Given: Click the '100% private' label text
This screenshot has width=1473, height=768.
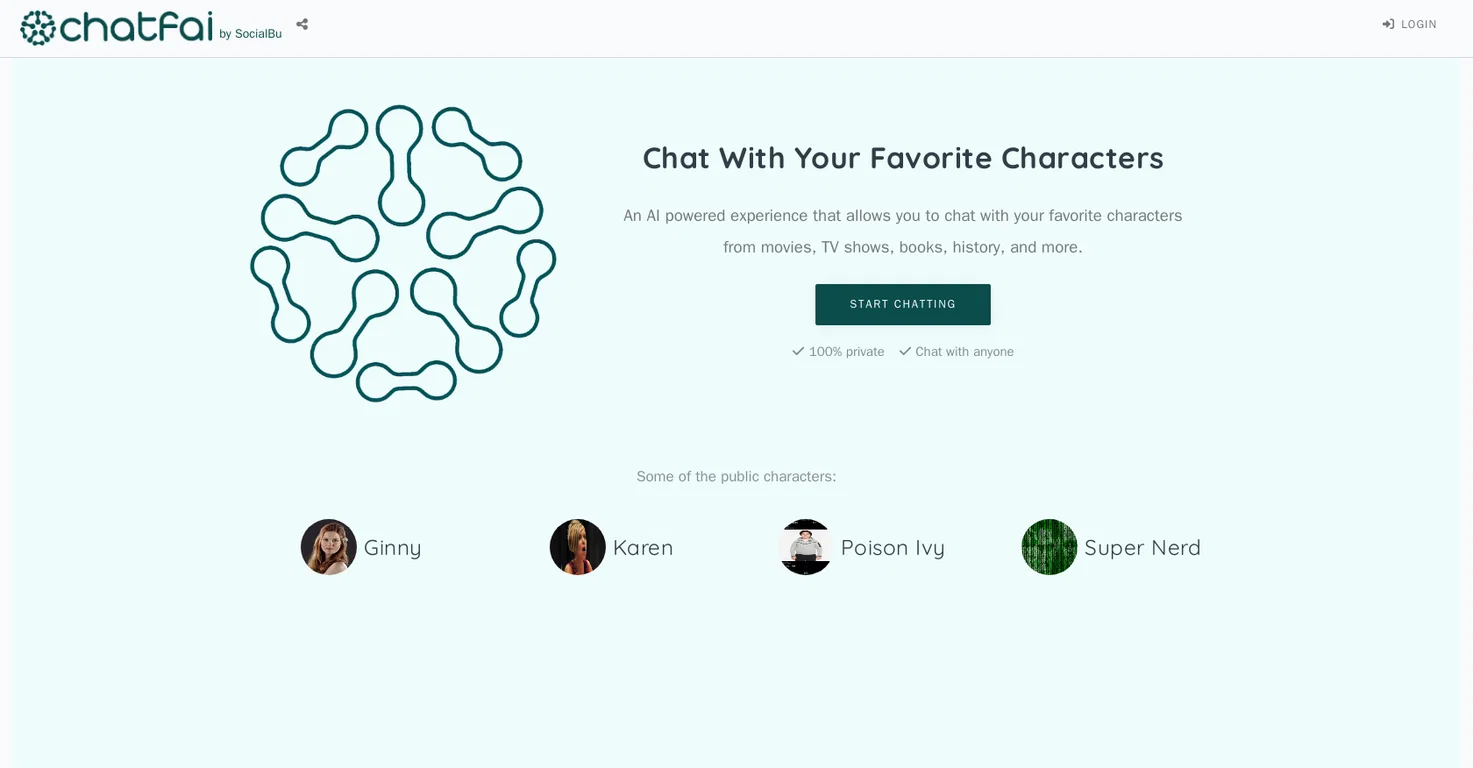Looking at the screenshot, I should 846,351.
